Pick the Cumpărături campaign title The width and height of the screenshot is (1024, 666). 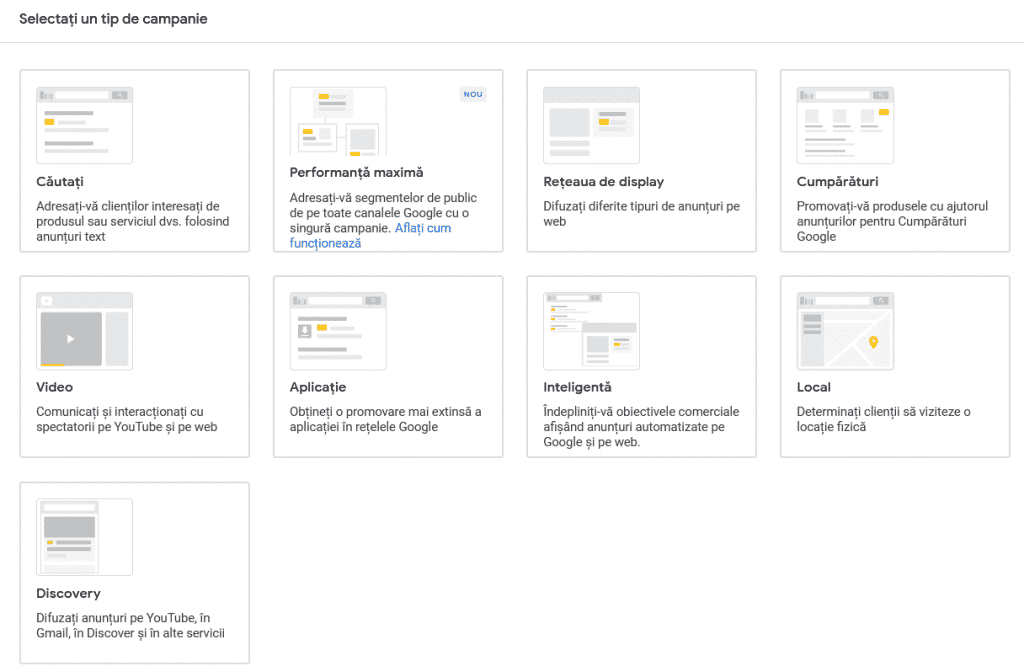click(837, 181)
